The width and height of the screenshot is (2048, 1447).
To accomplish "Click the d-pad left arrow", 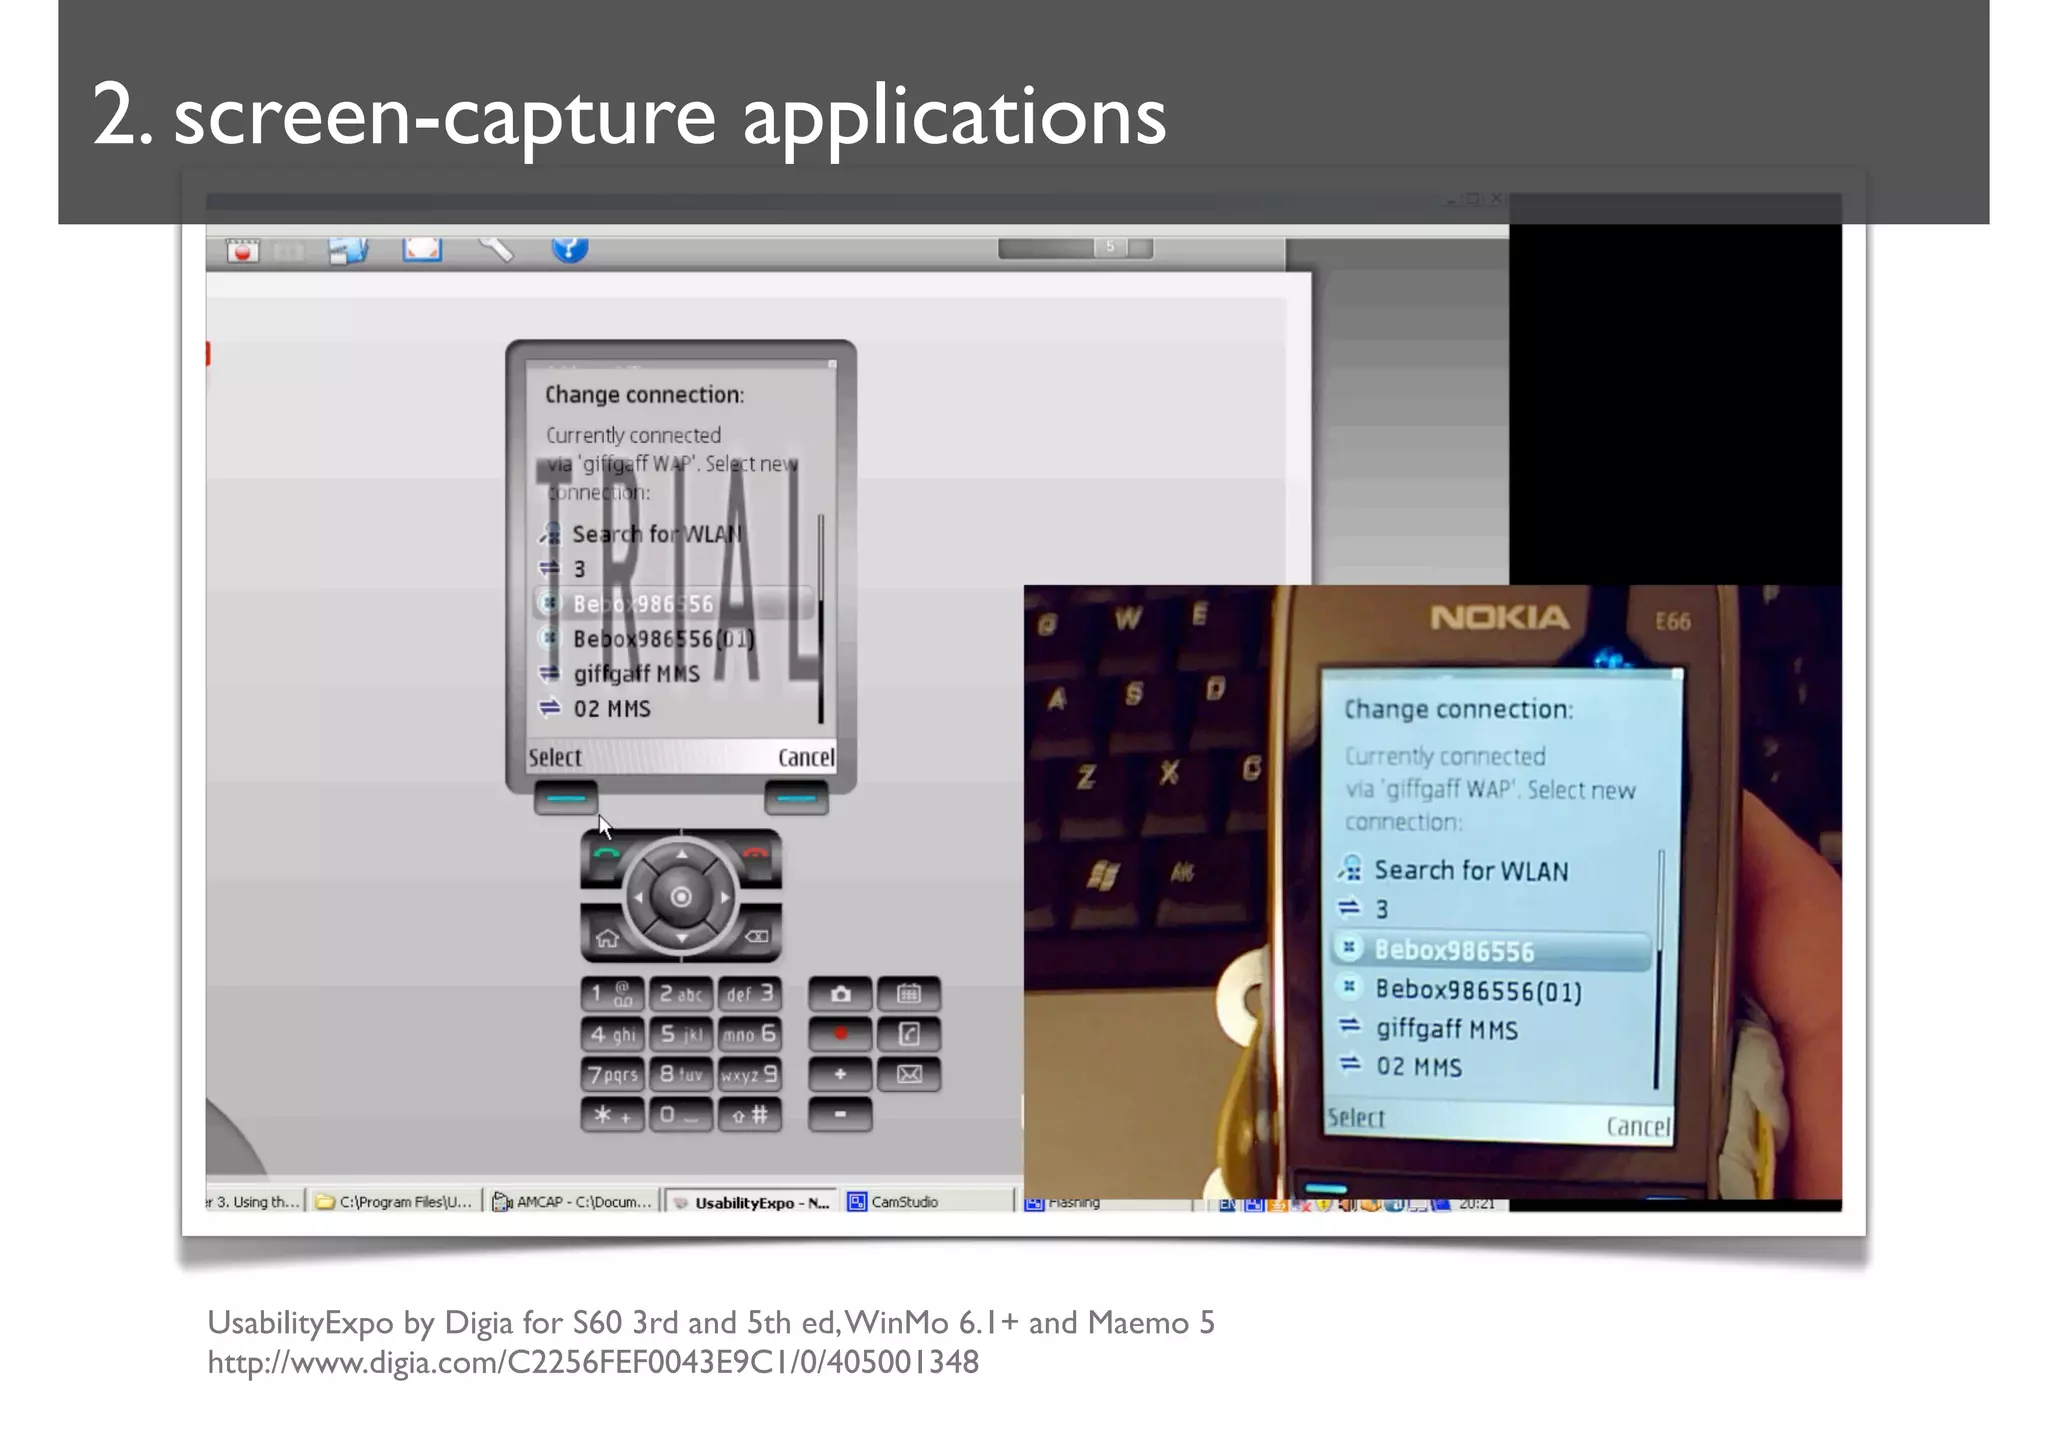I will [x=638, y=897].
